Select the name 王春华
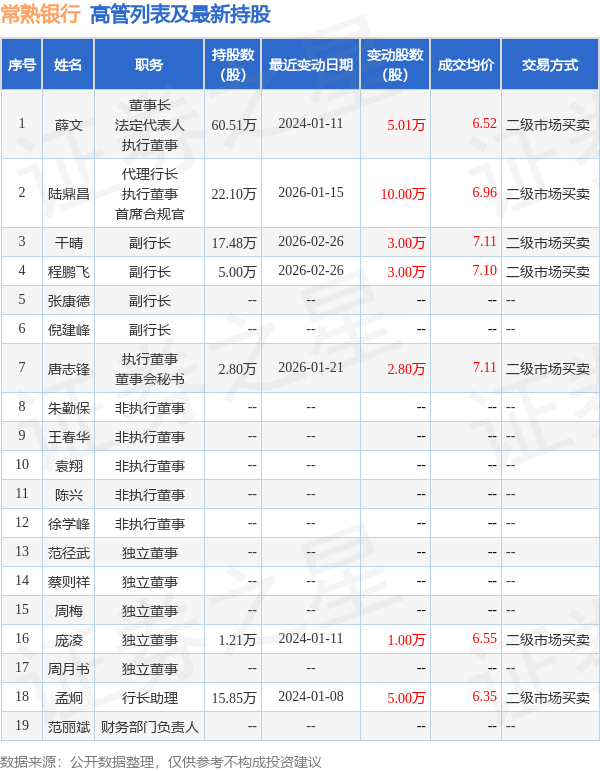Image resolution: width=600 pixels, height=771 pixels. 68,437
